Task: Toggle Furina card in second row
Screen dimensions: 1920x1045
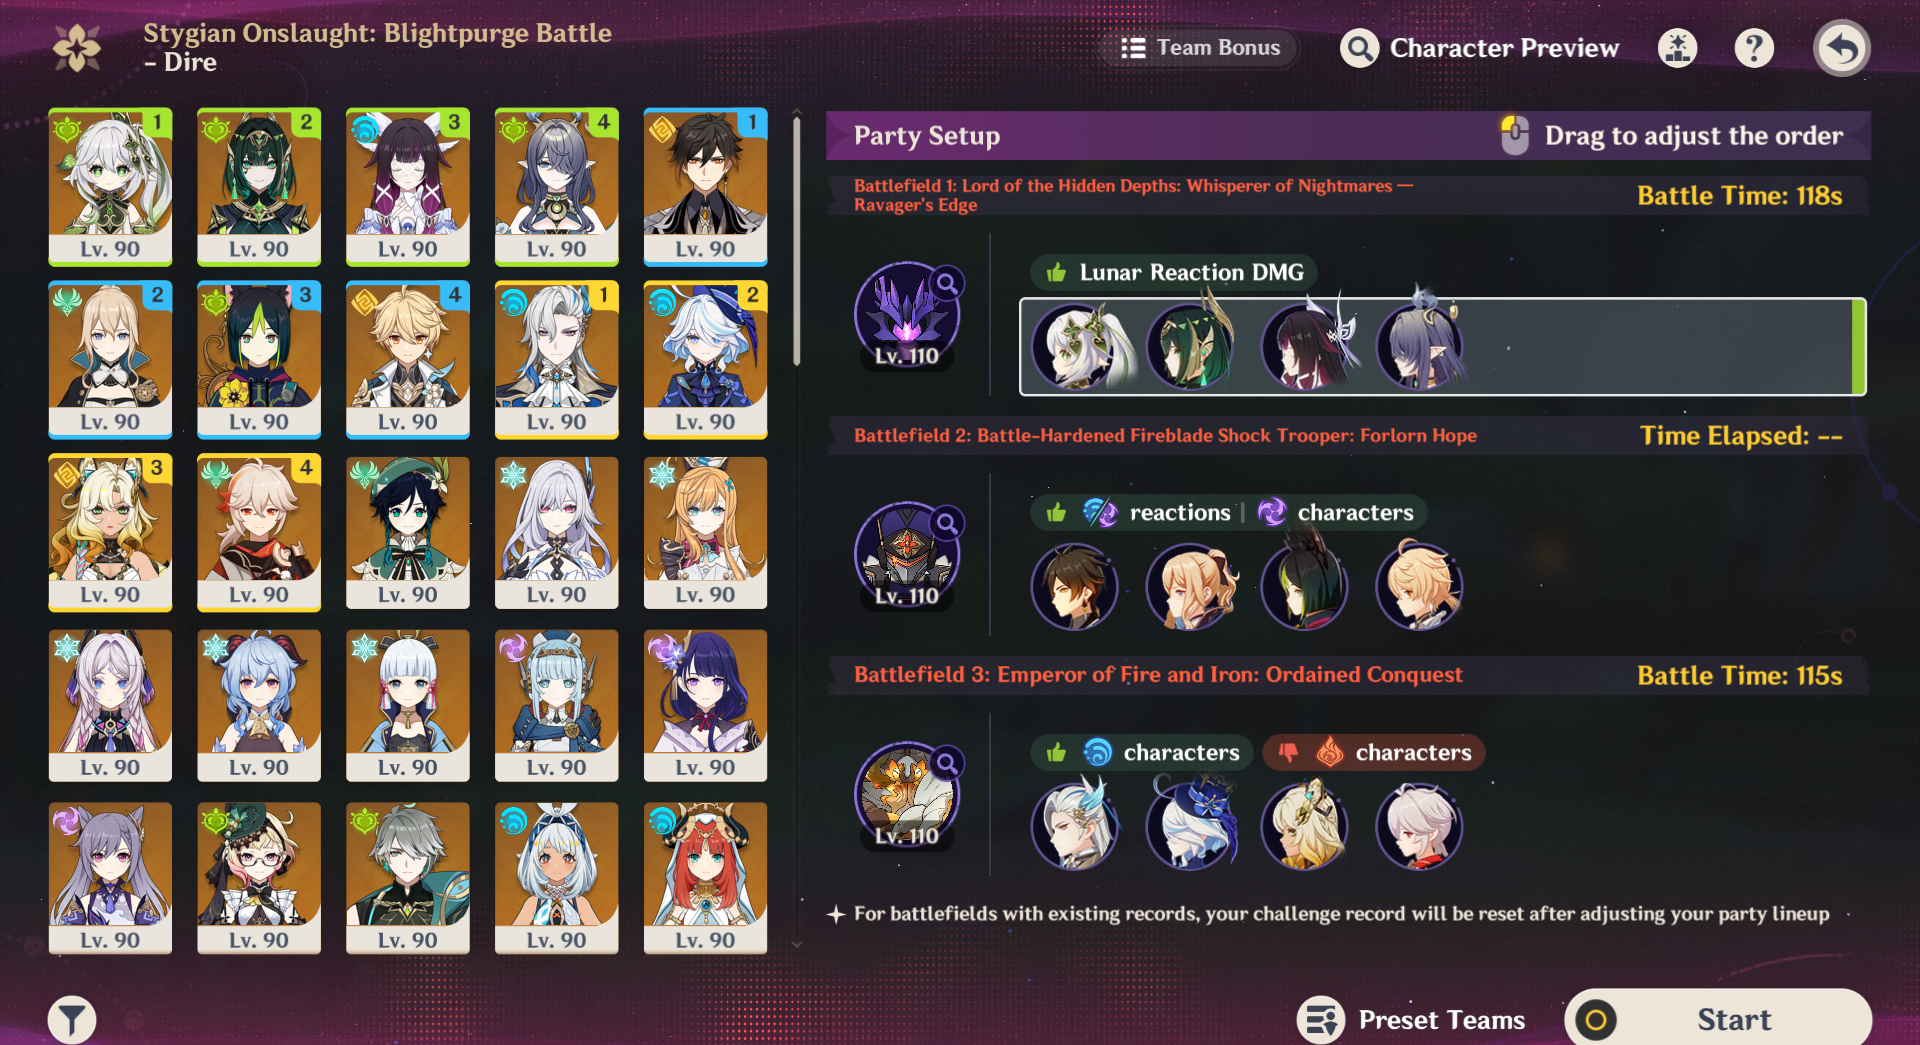Action: pos(705,360)
